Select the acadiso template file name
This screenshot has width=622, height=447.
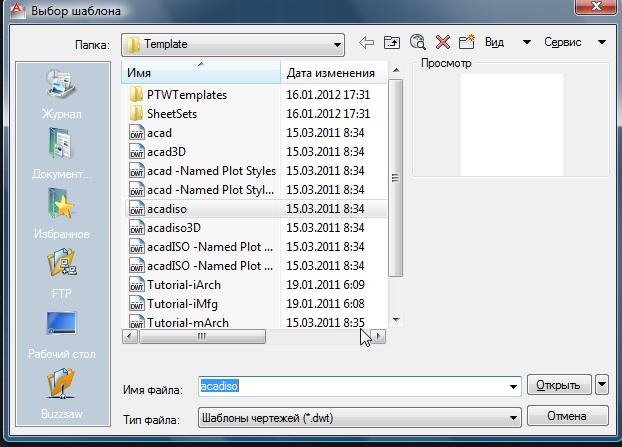coord(167,209)
